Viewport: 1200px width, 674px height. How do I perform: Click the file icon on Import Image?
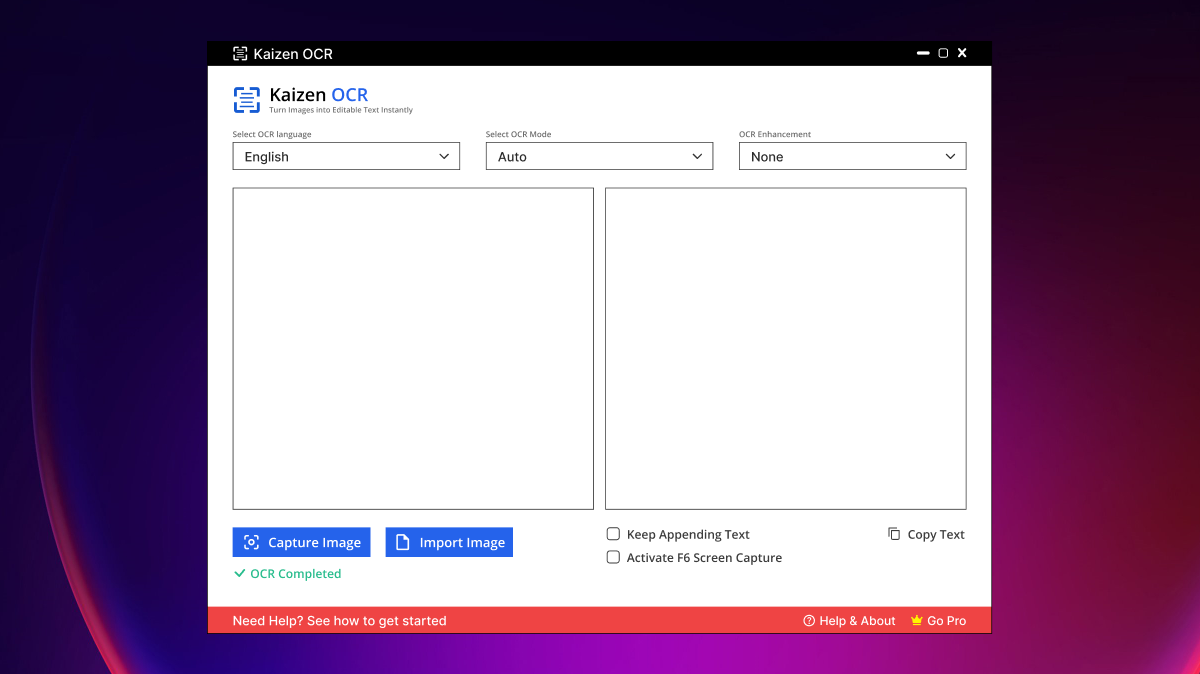[403, 543]
